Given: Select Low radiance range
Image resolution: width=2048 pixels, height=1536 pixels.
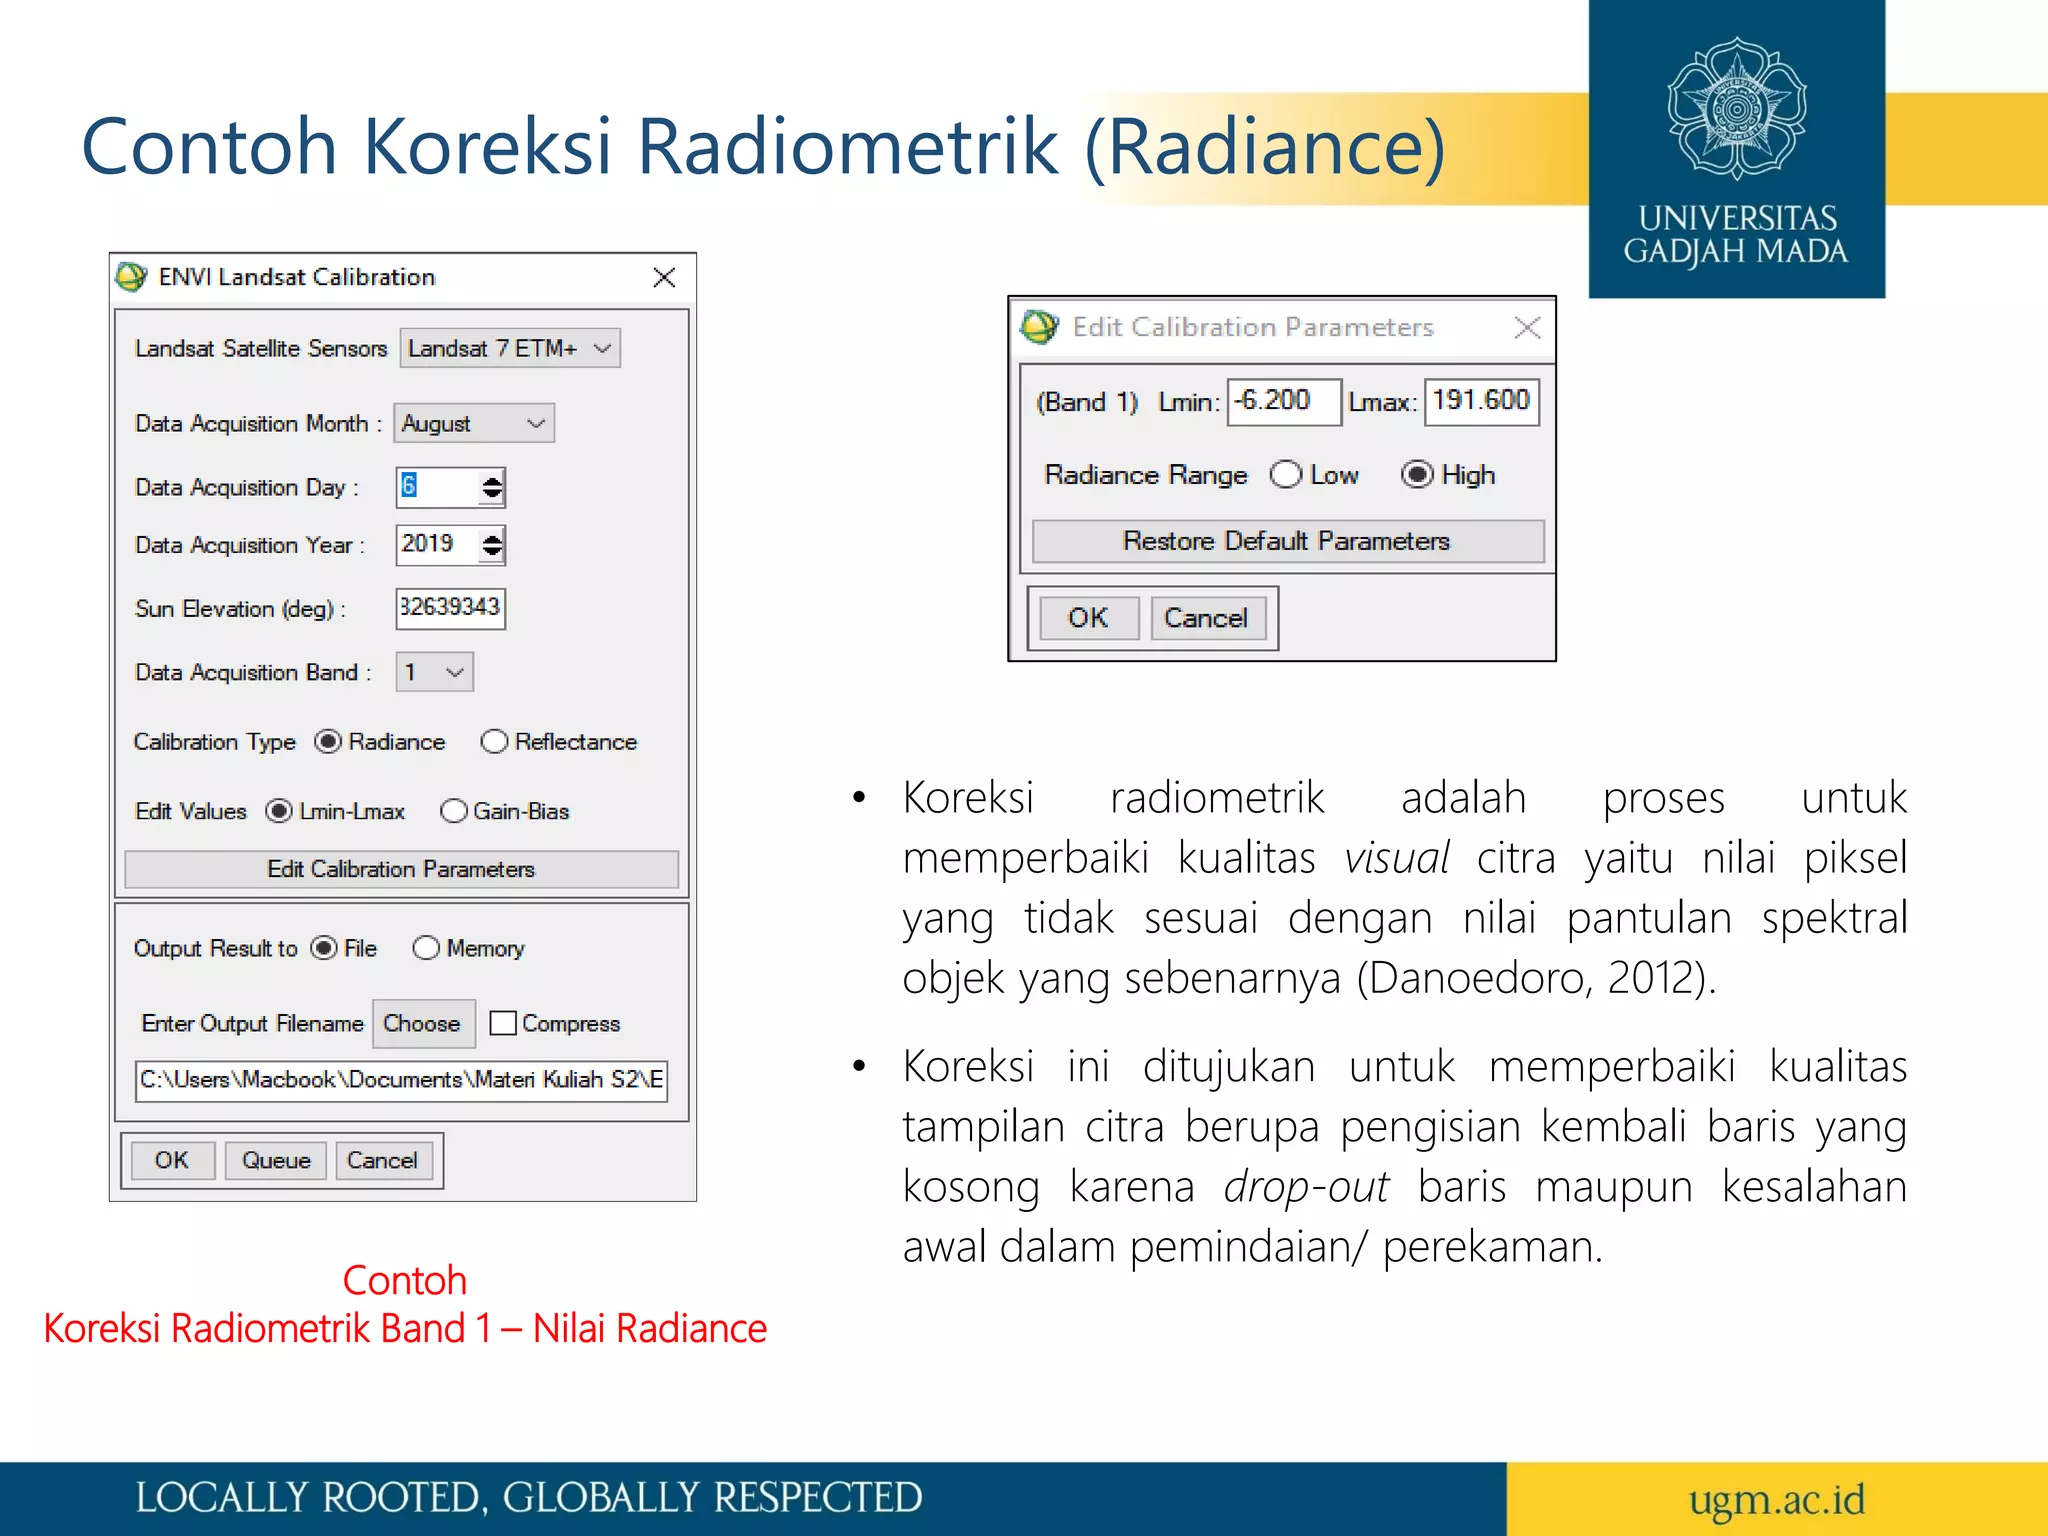Looking at the screenshot, I should click(x=1286, y=474).
